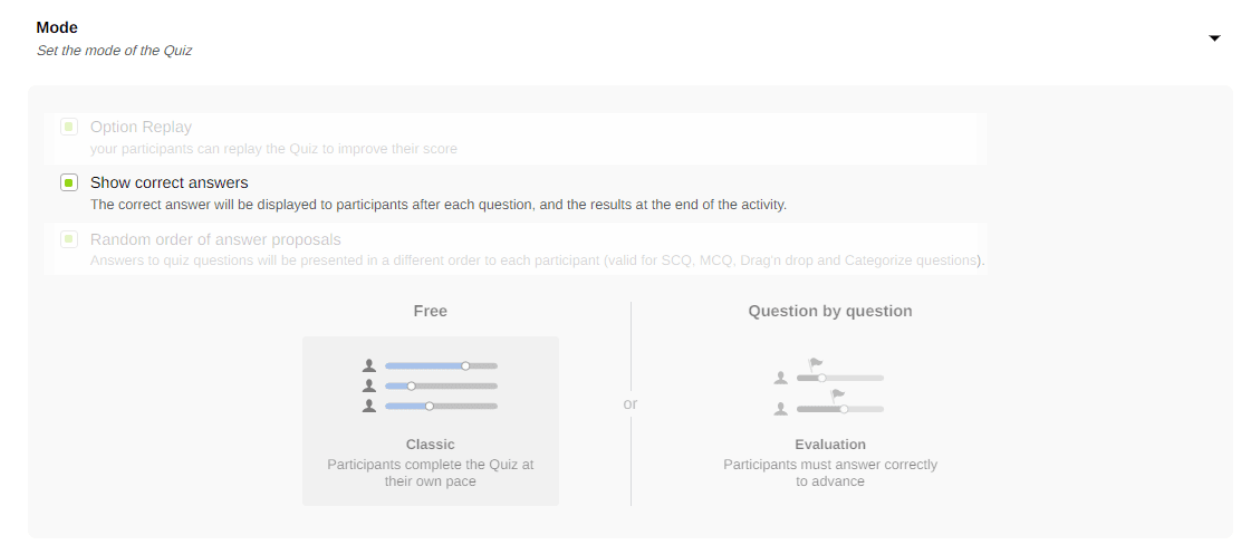
Task: Click the Option Replay label text
Action: pos(141,127)
